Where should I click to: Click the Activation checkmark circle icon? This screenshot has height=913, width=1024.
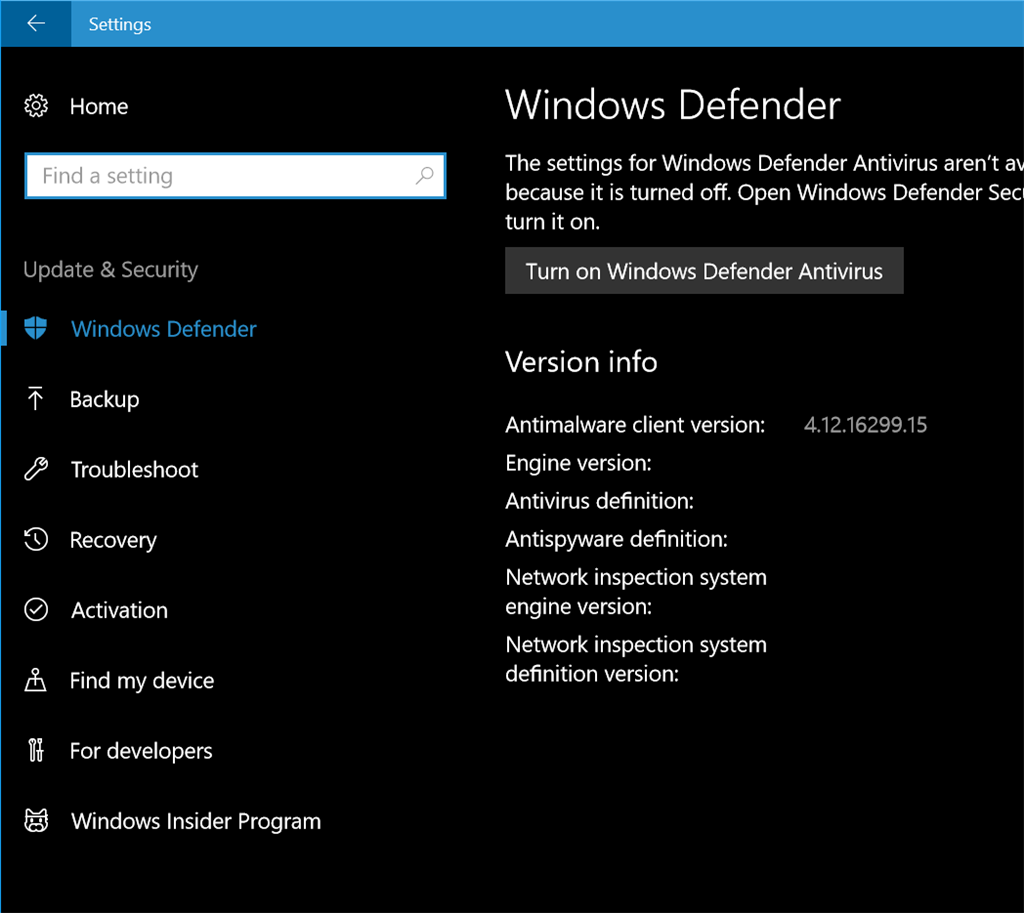tap(36, 609)
